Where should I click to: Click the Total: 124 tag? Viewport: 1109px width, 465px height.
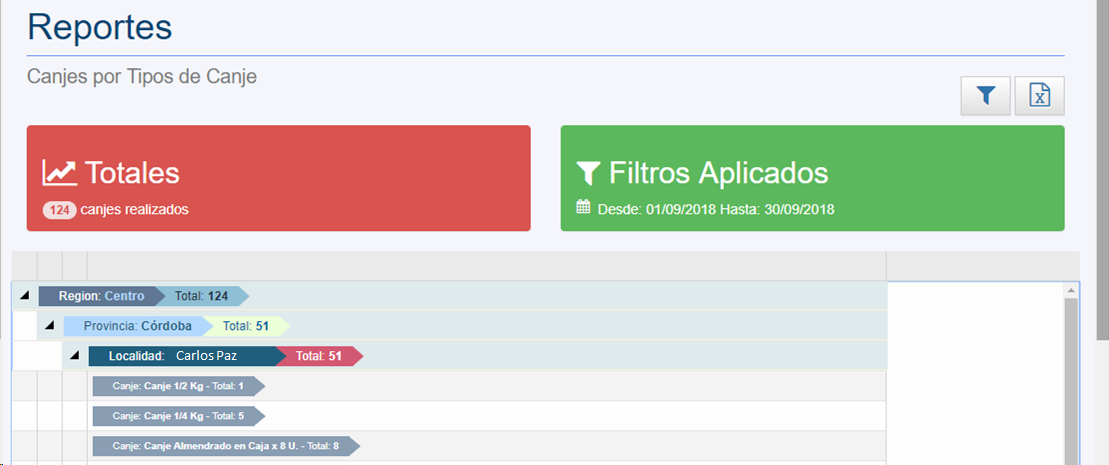[202, 296]
